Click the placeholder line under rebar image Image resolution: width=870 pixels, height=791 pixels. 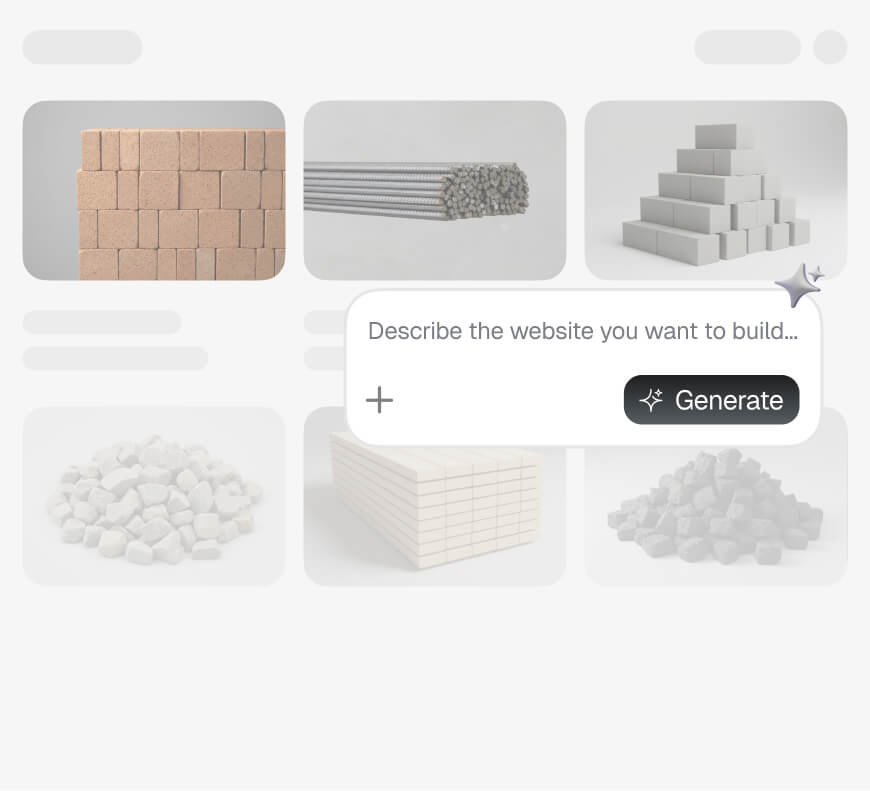325,322
